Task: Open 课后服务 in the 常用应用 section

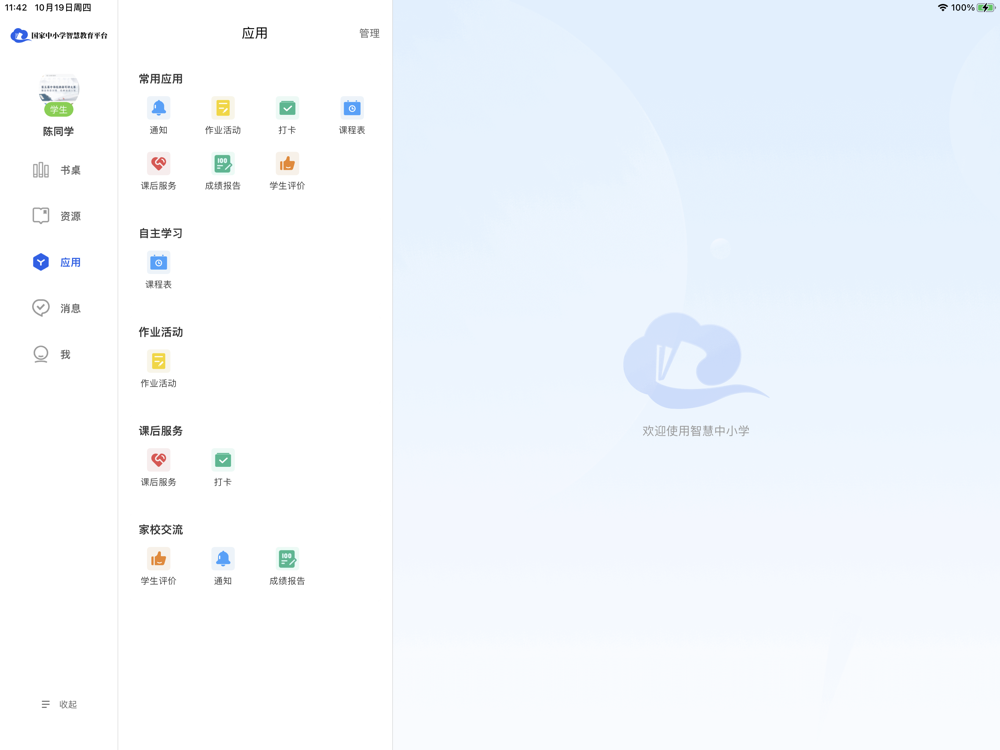Action: (158, 171)
